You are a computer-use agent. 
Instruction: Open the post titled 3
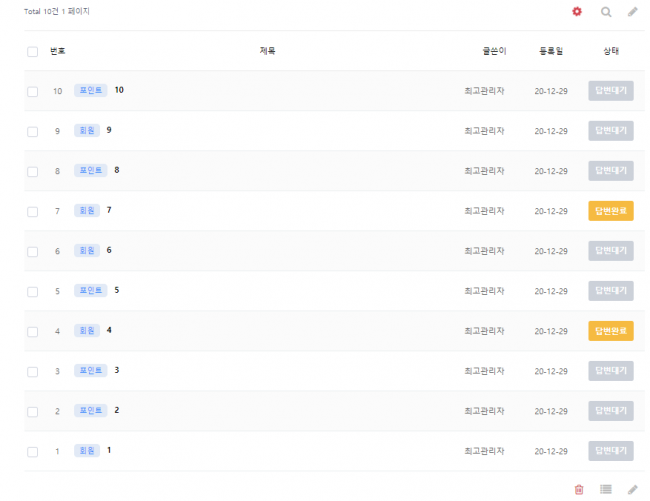click(117, 370)
